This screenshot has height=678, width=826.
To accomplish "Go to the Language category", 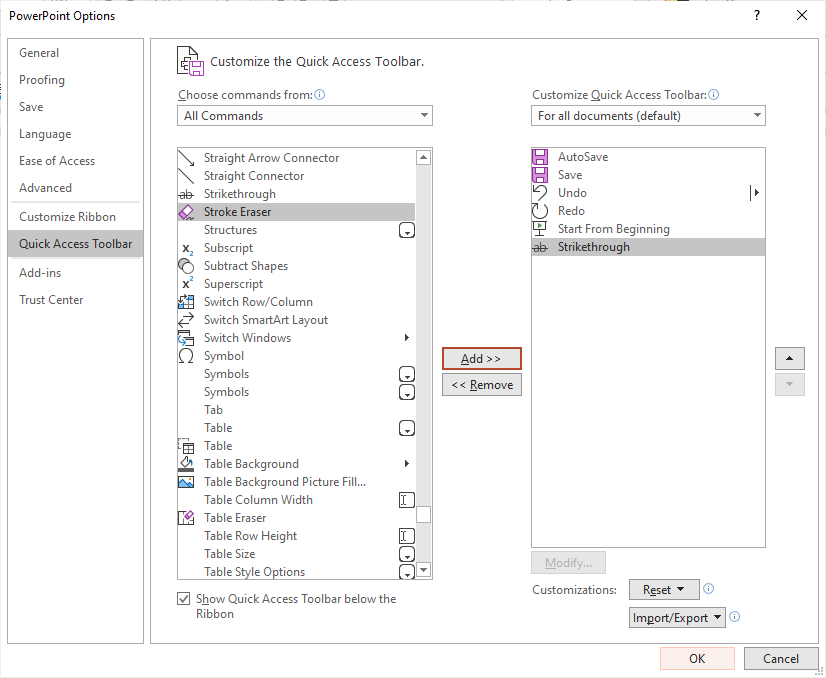I will (75, 134).
